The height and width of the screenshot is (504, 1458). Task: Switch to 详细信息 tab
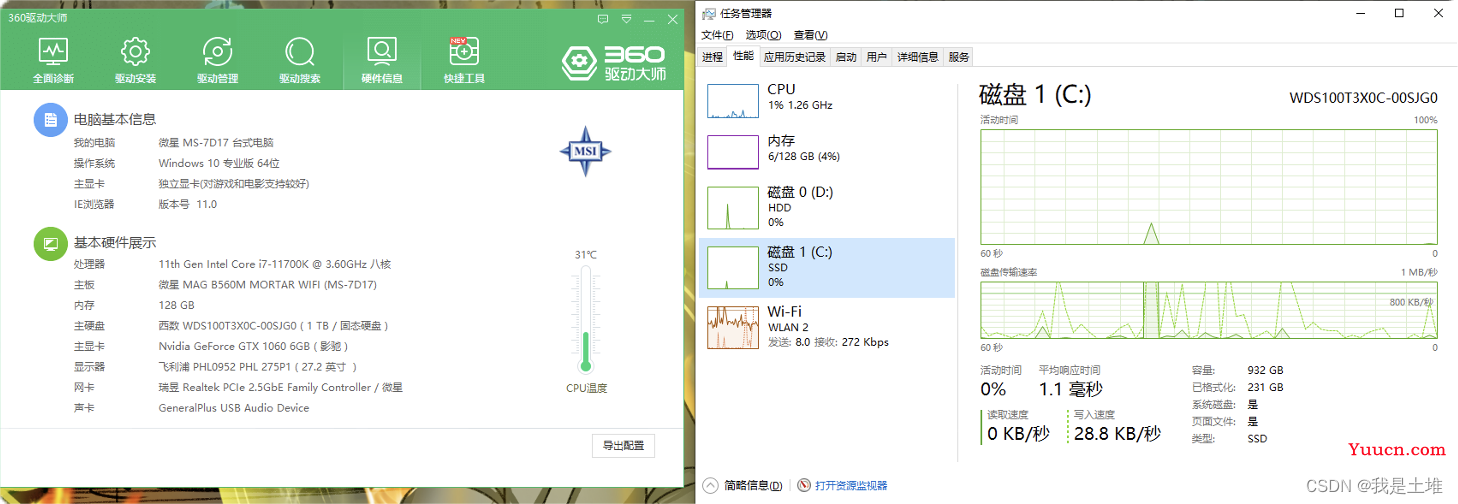click(x=918, y=57)
